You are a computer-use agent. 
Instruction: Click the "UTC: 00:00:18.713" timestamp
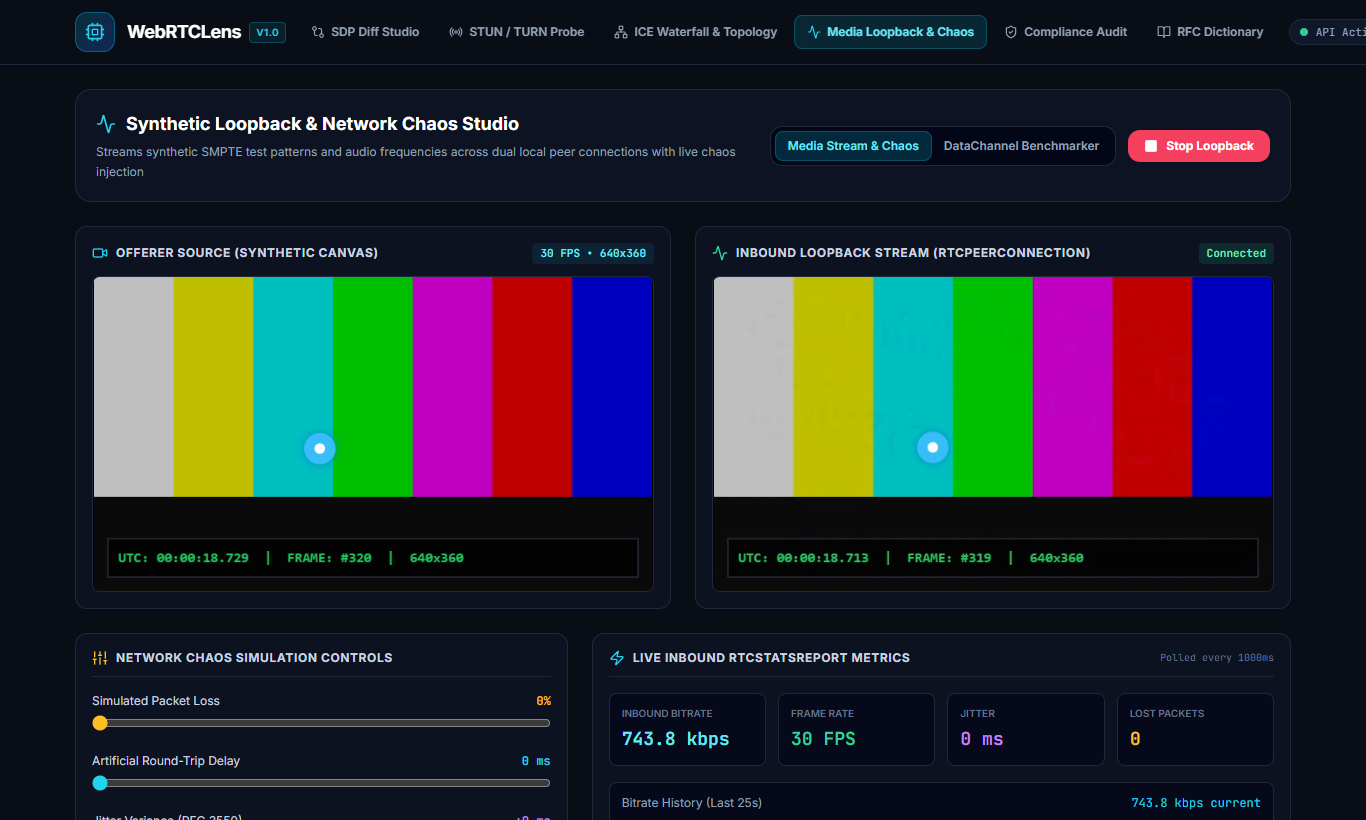pyautogui.click(x=803, y=558)
